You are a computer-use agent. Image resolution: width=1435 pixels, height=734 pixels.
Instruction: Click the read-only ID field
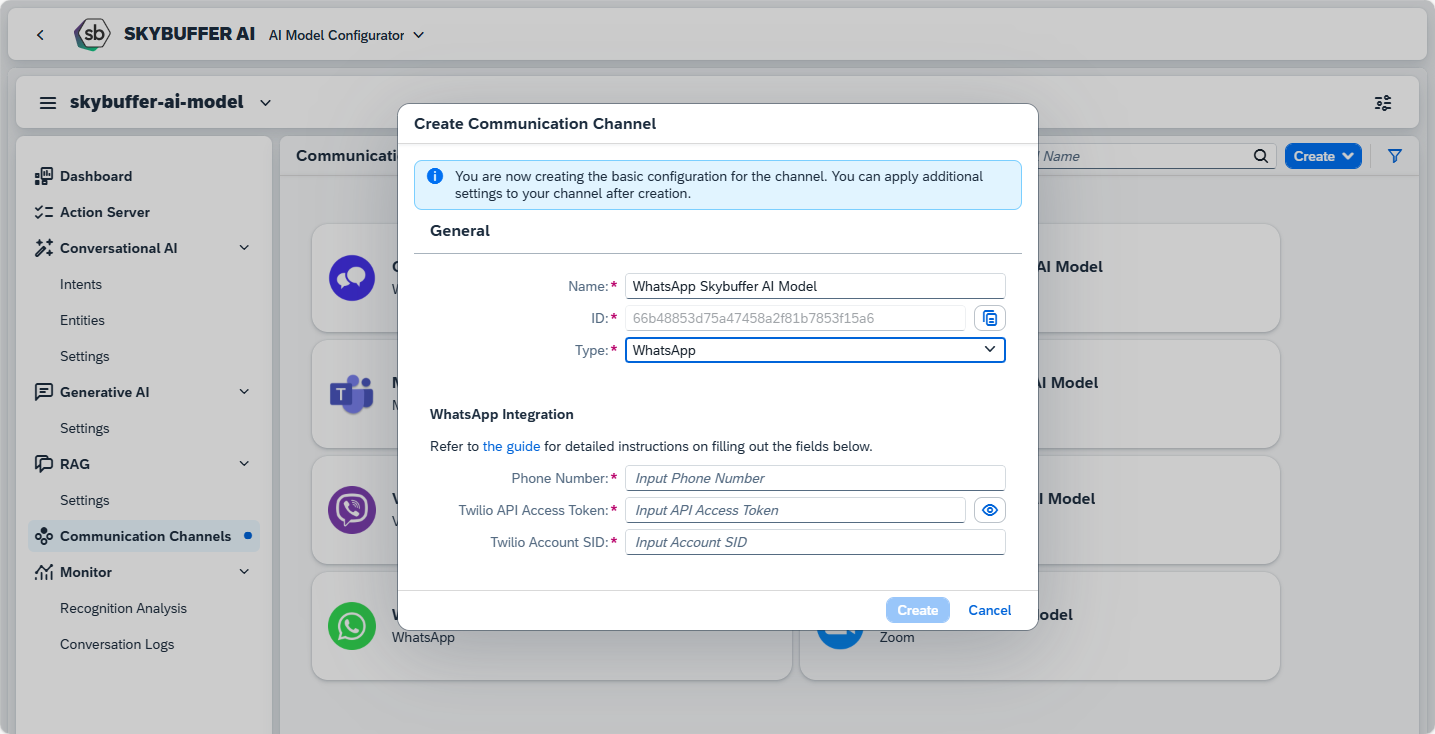pos(795,318)
